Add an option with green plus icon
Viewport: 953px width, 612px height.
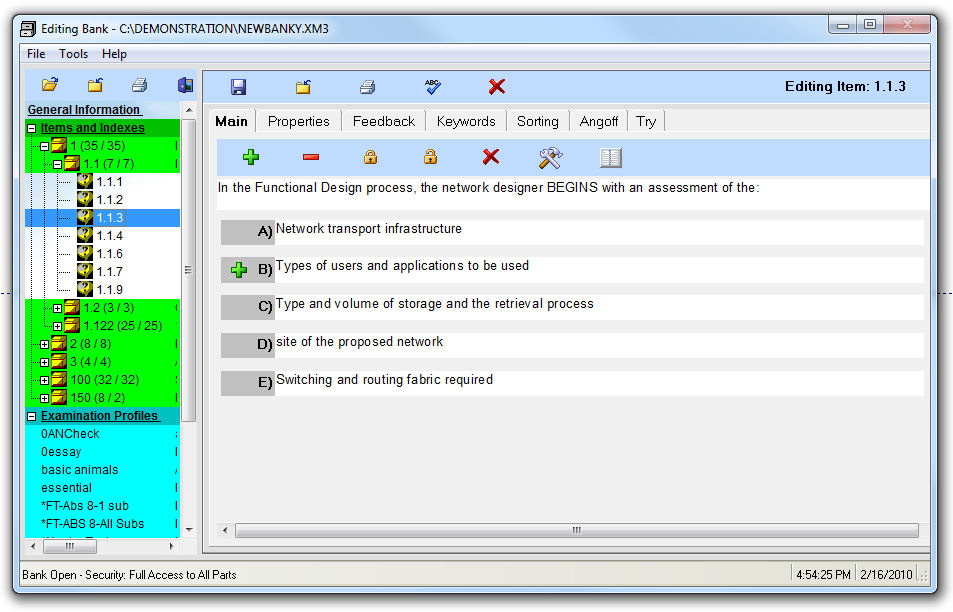(x=251, y=157)
